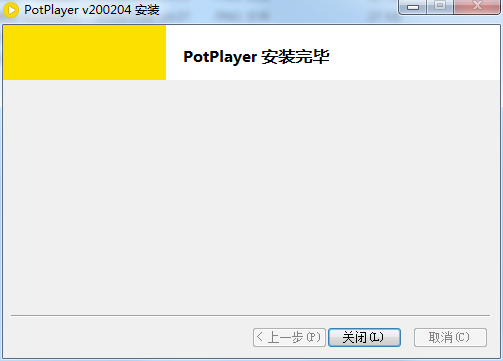503x361 pixels.
Task: Click the 'PotPlayer 安装完毕' heading text
Action: click(256, 57)
